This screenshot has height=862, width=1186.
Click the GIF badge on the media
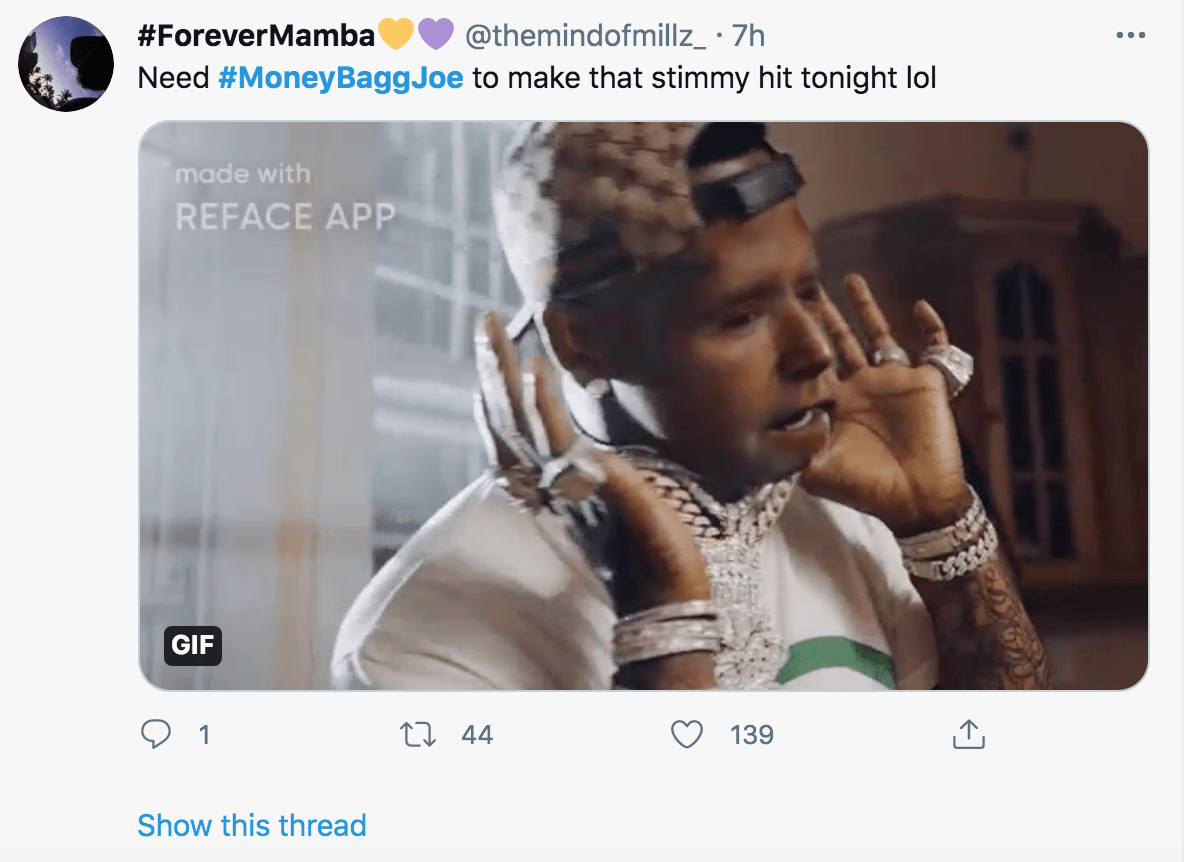pyautogui.click(x=193, y=645)
